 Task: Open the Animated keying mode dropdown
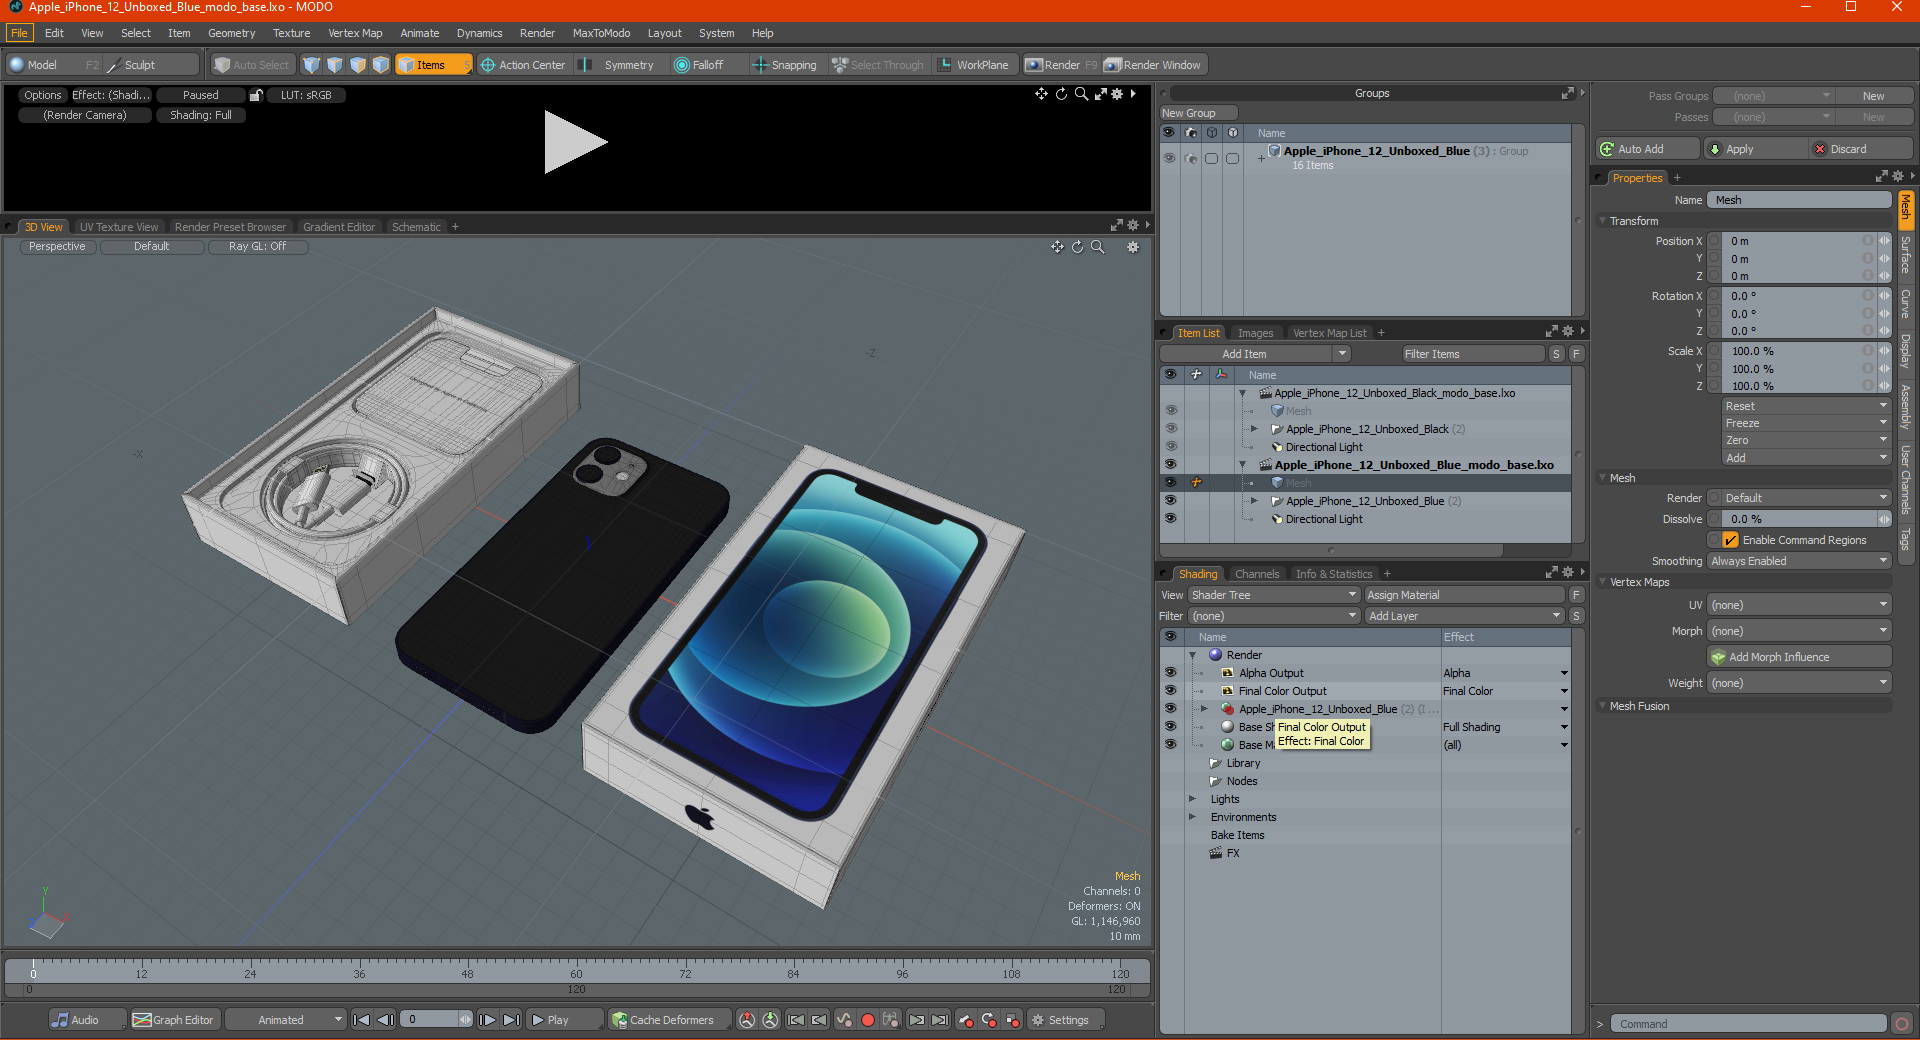coord(286,1020)
